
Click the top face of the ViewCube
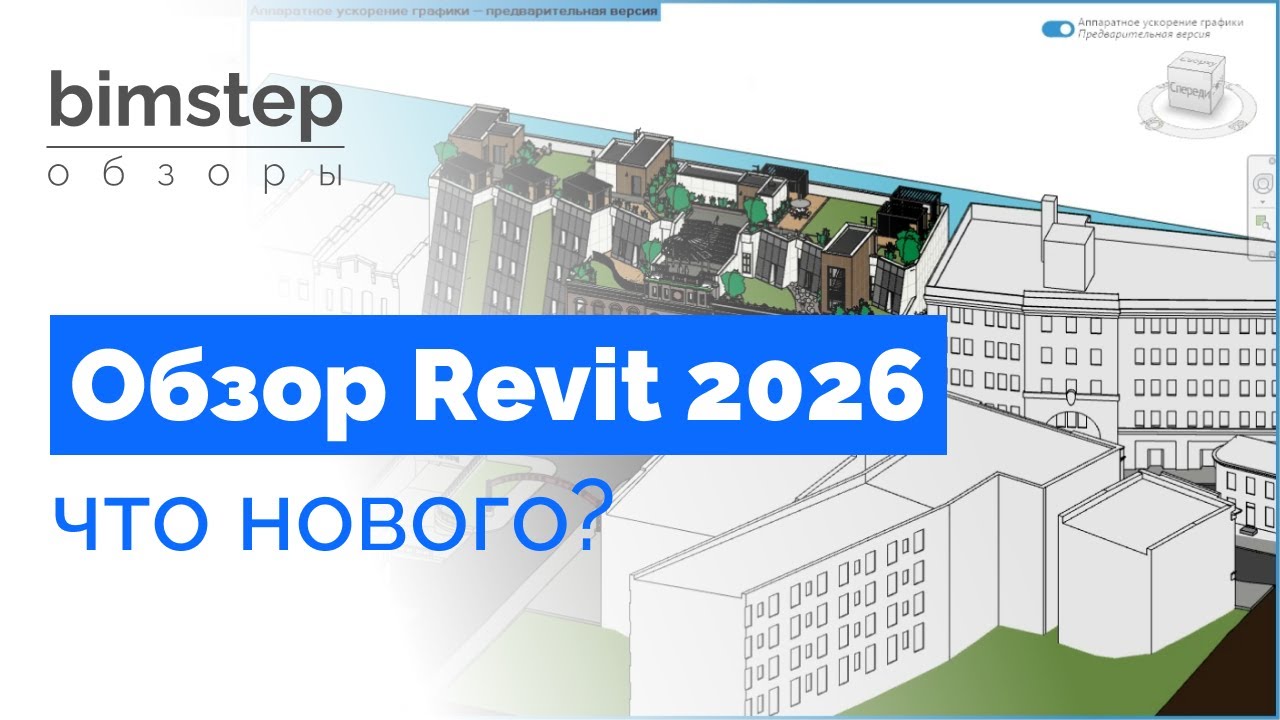(1197, 62)
